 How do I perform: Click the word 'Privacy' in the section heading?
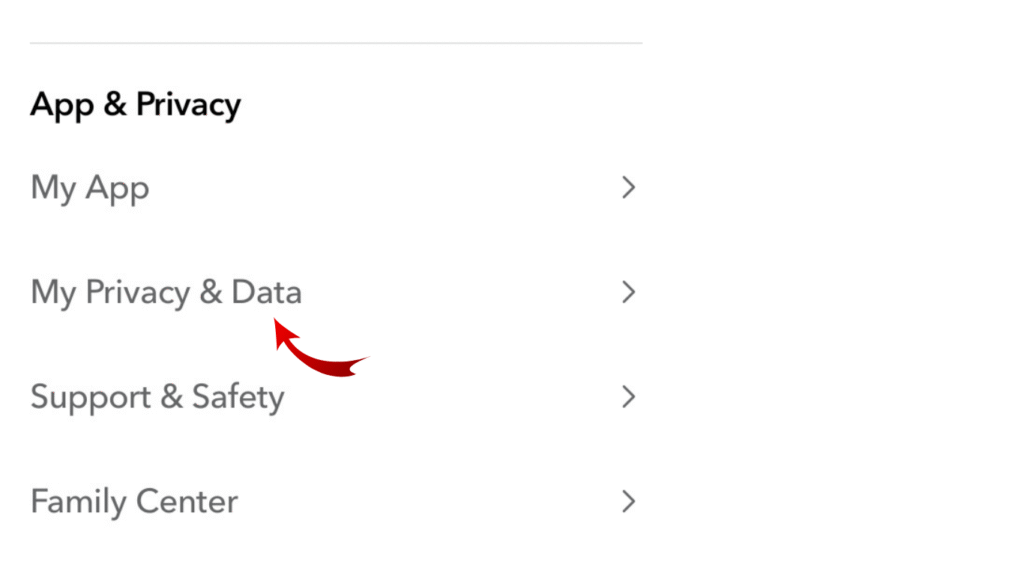pos(188,105)
